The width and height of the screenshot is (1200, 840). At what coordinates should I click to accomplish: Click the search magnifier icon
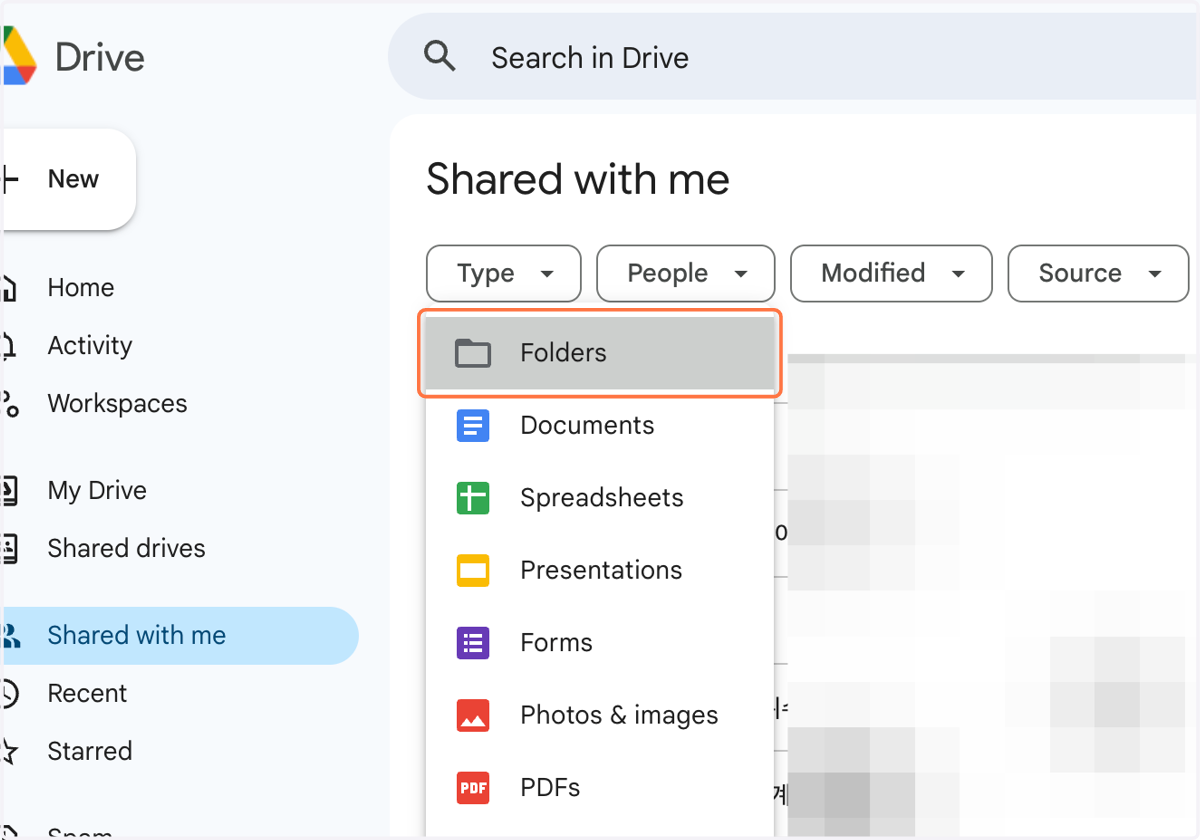[440, 56]
